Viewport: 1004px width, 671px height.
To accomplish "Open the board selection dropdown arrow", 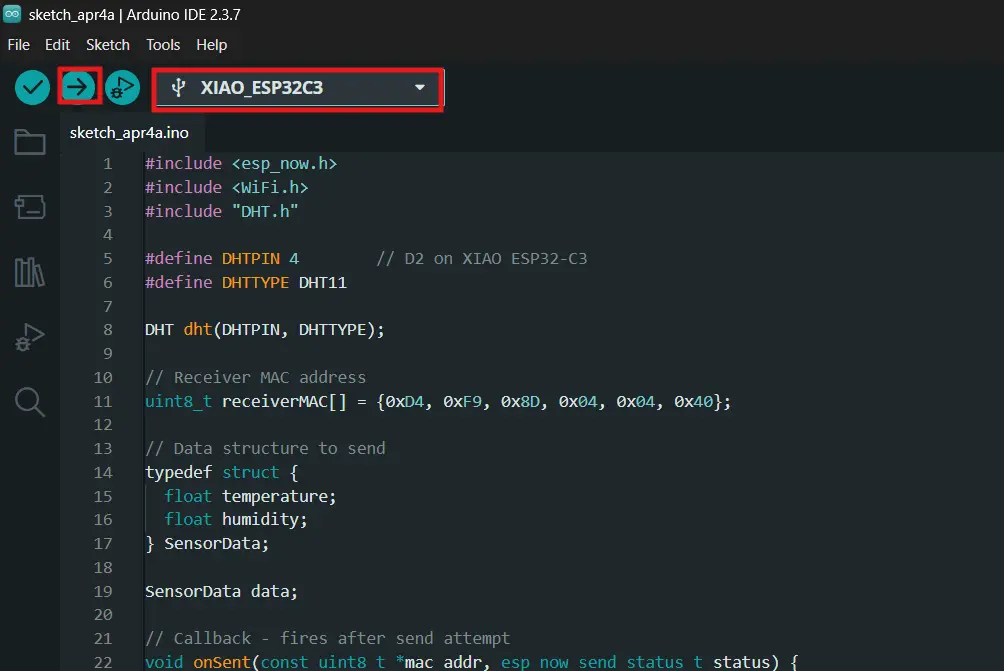I will [x=419, y=87].
